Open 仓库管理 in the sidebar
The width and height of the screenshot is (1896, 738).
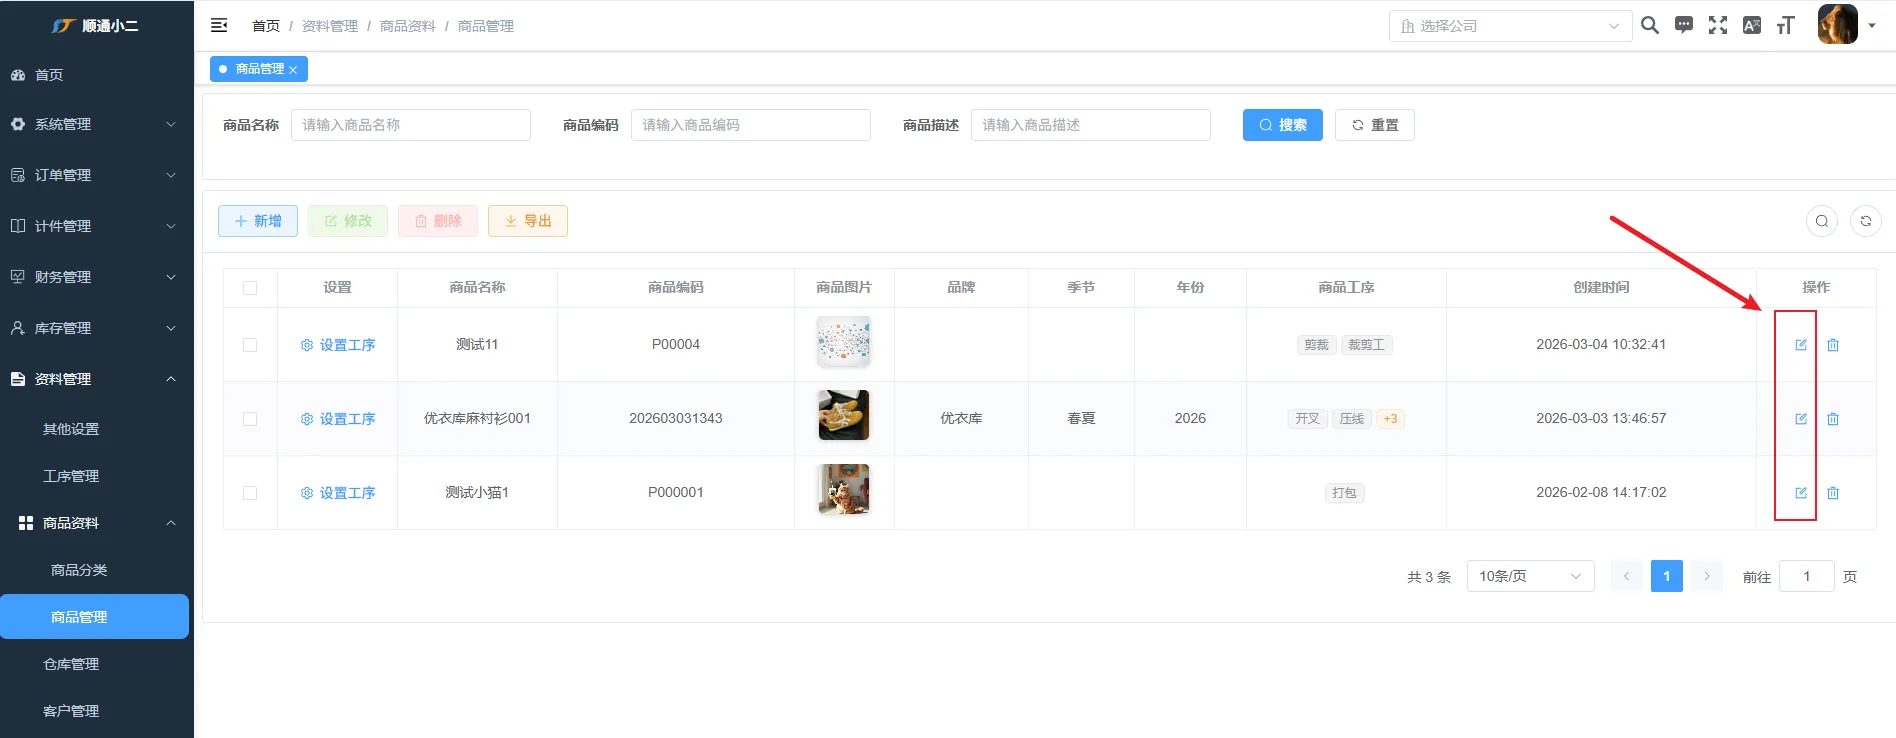[x=71, y=664]
